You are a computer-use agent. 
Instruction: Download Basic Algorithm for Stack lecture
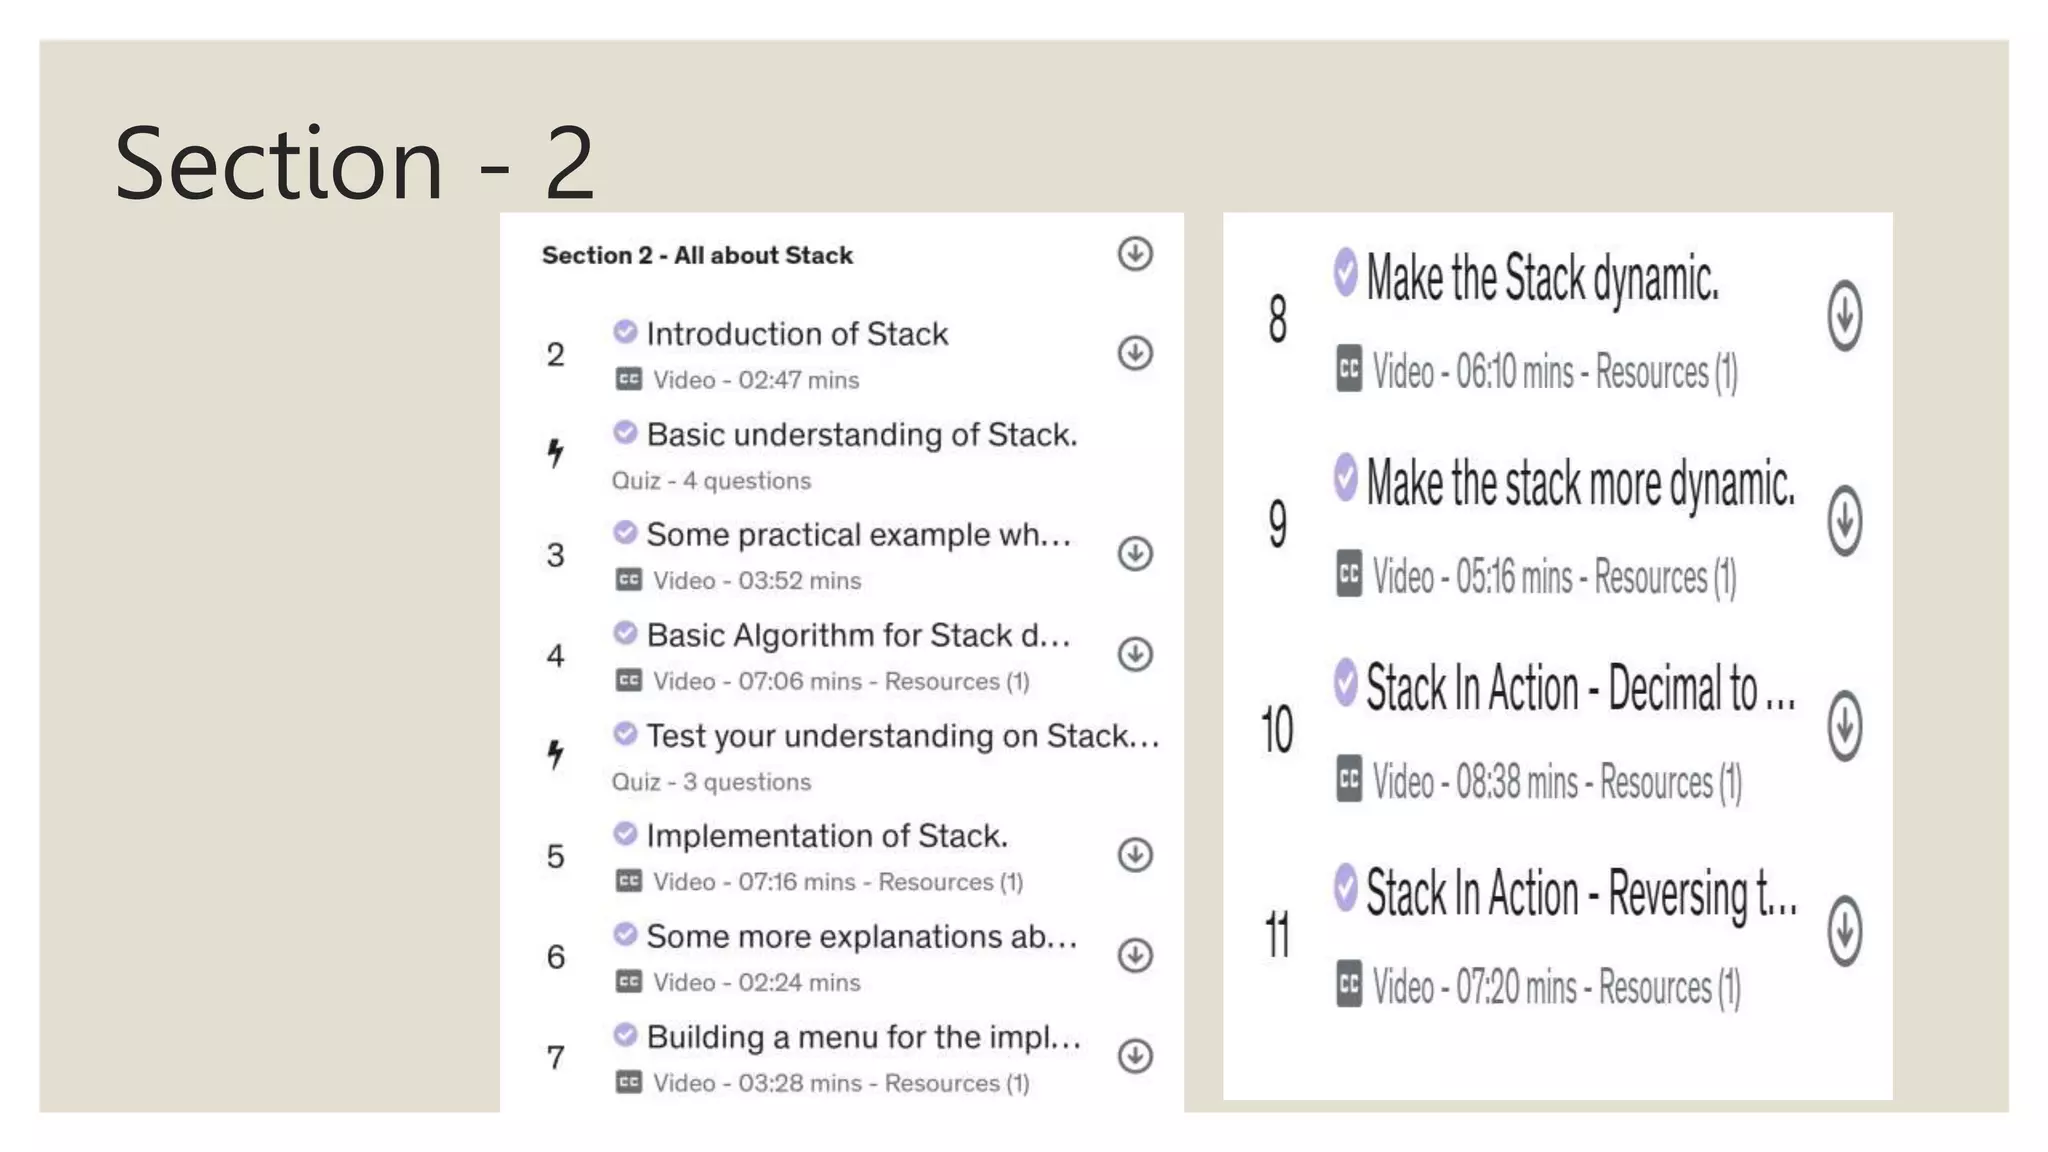coord(1135,654)
